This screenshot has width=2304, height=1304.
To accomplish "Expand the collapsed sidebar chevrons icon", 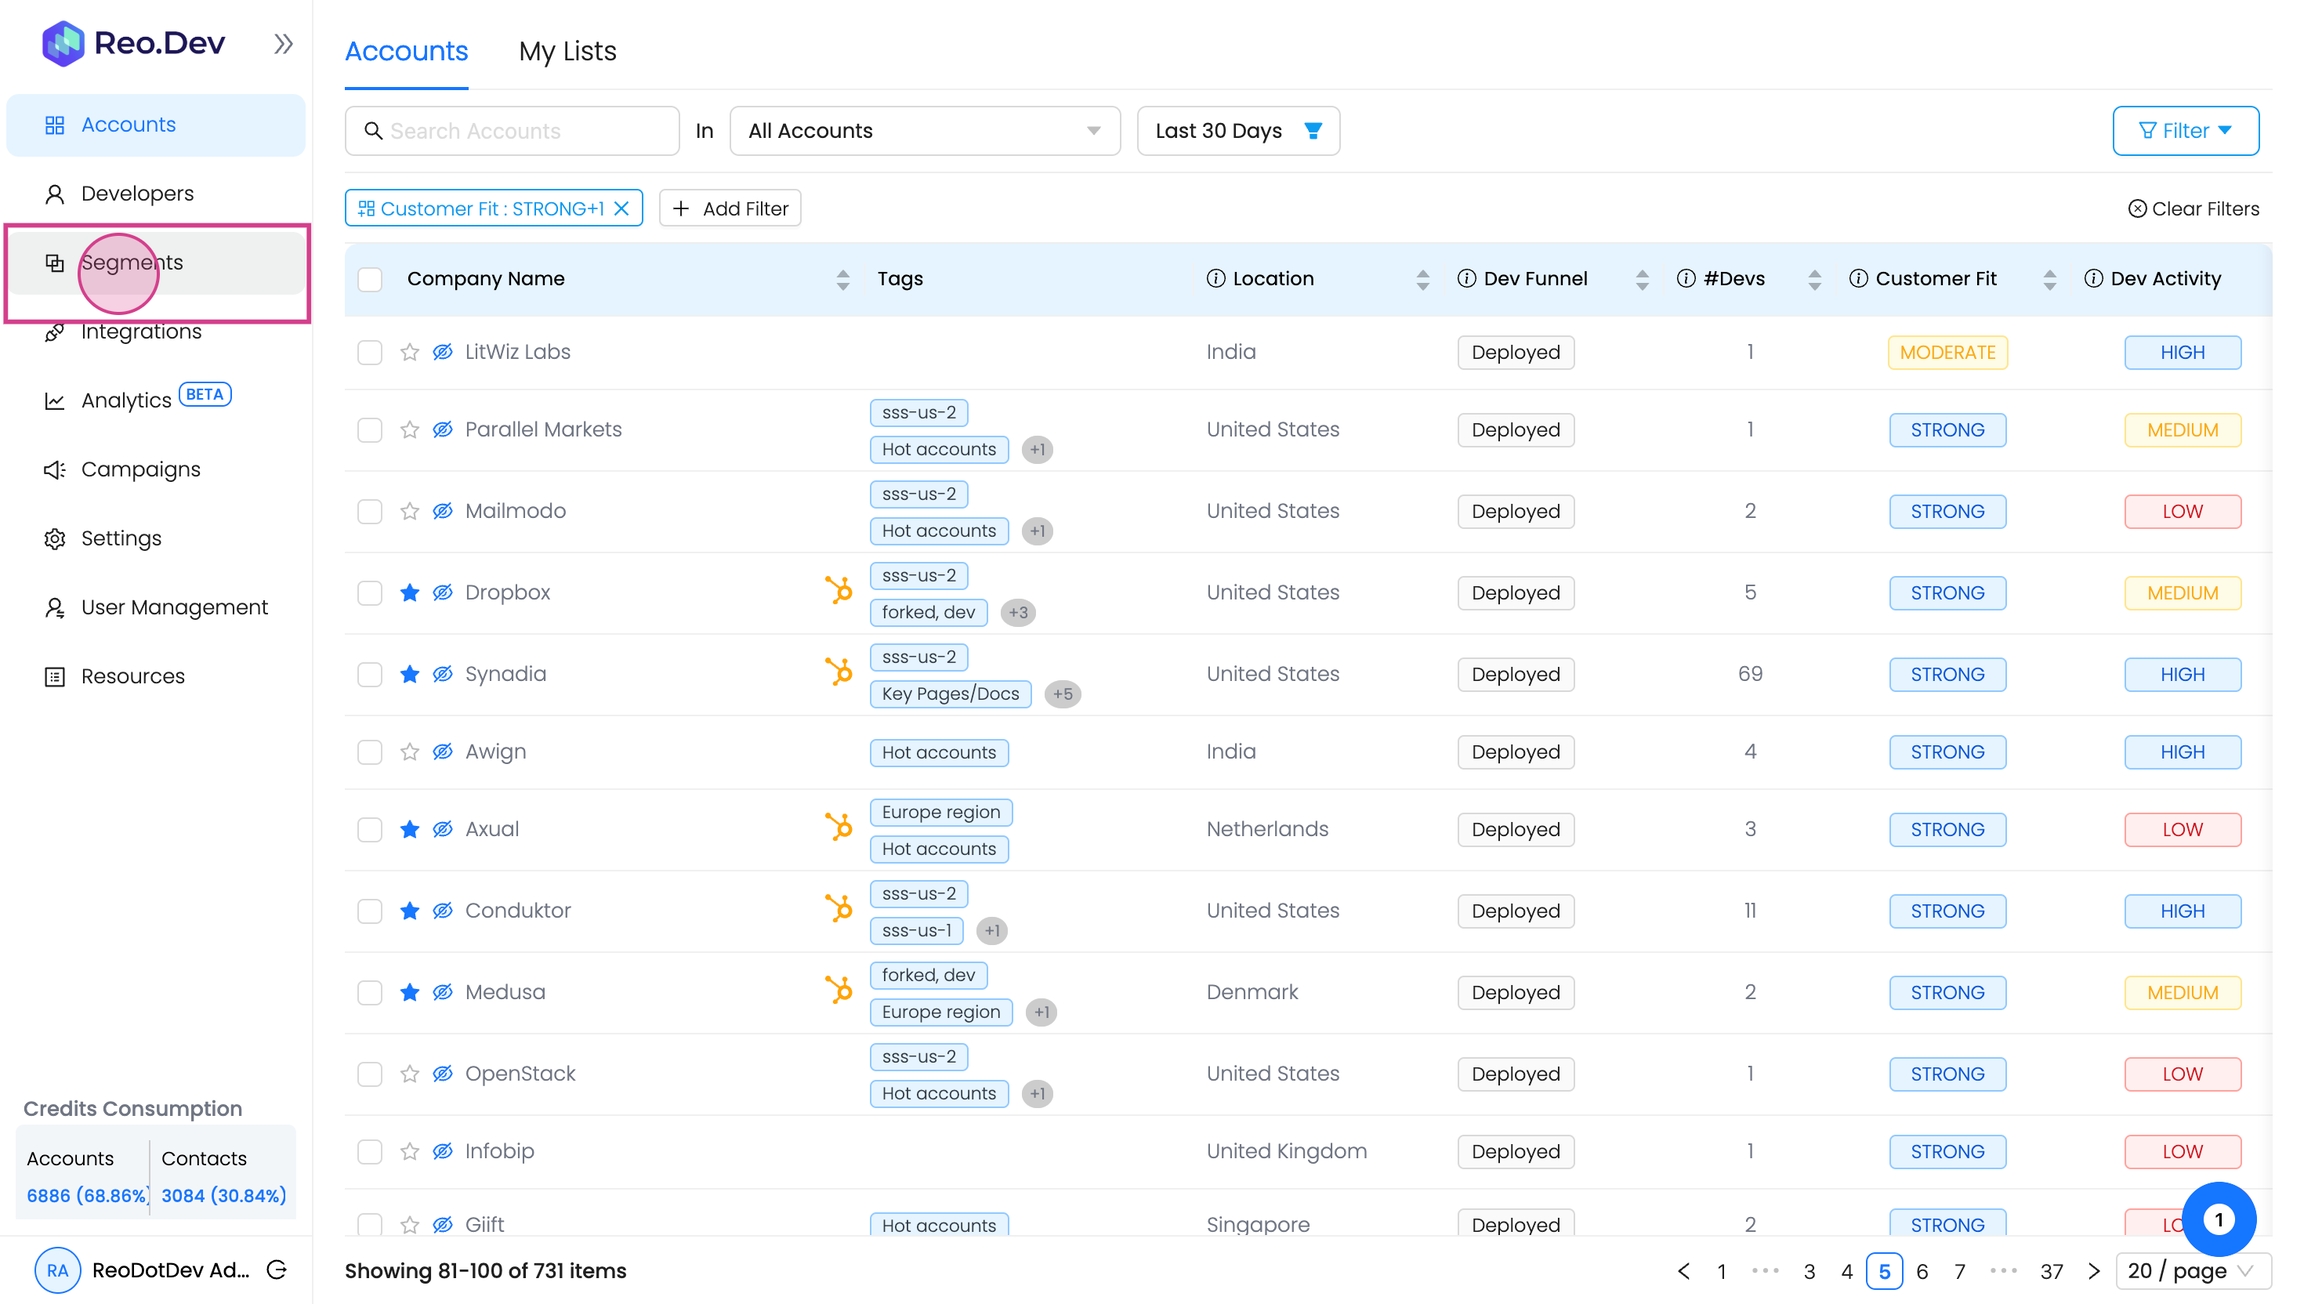I will pyautogui.click(x=283, y=44).
